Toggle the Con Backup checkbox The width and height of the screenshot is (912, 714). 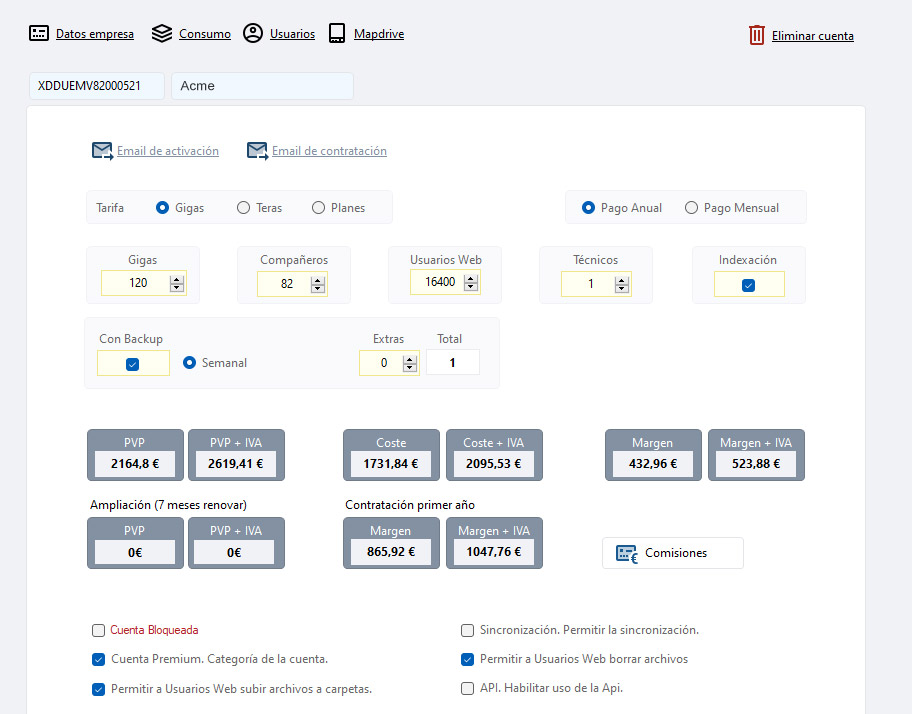(133, 365)
